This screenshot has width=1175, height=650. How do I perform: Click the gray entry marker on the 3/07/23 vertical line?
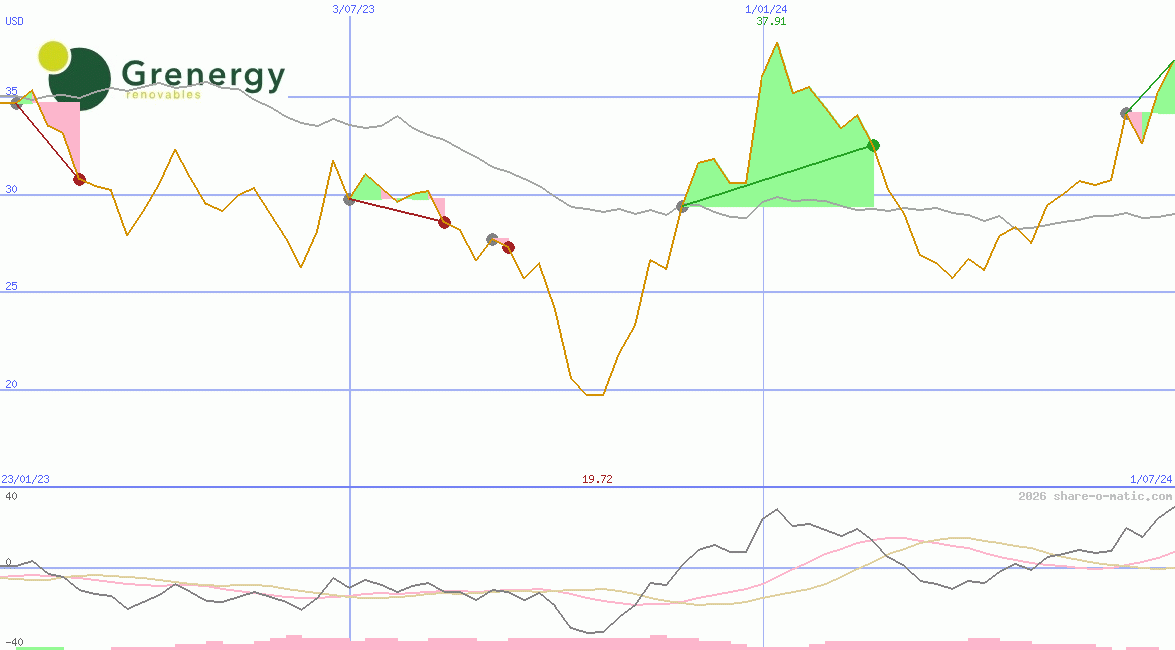coord(349,200)
